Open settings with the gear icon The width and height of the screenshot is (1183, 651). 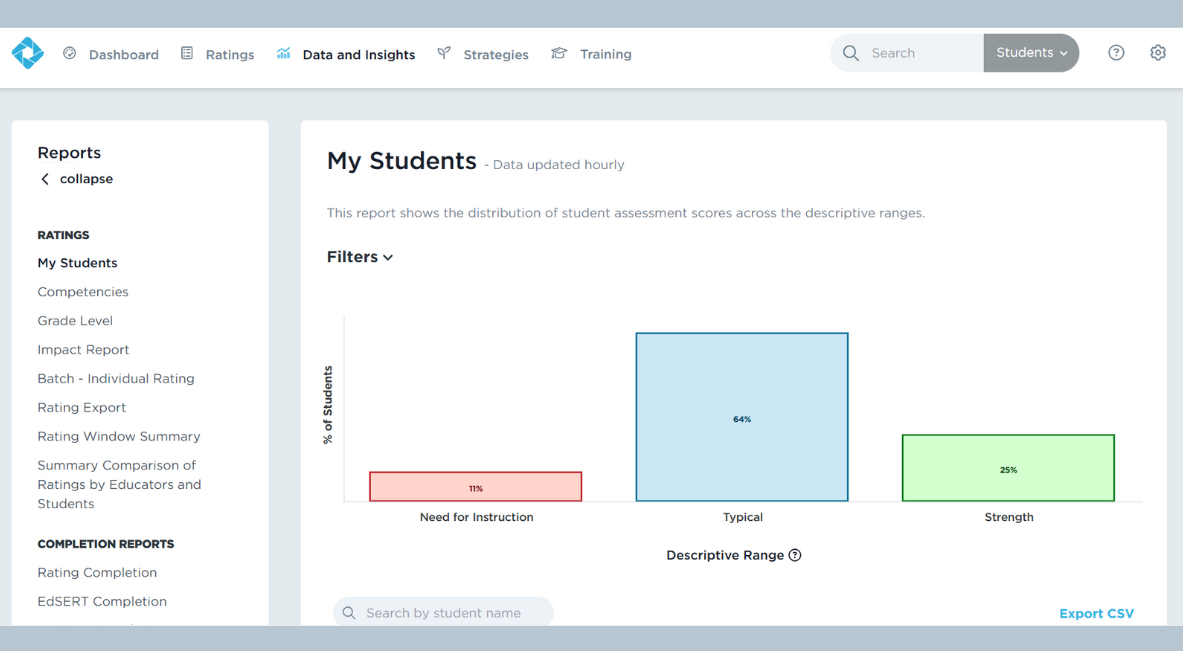1158,53
